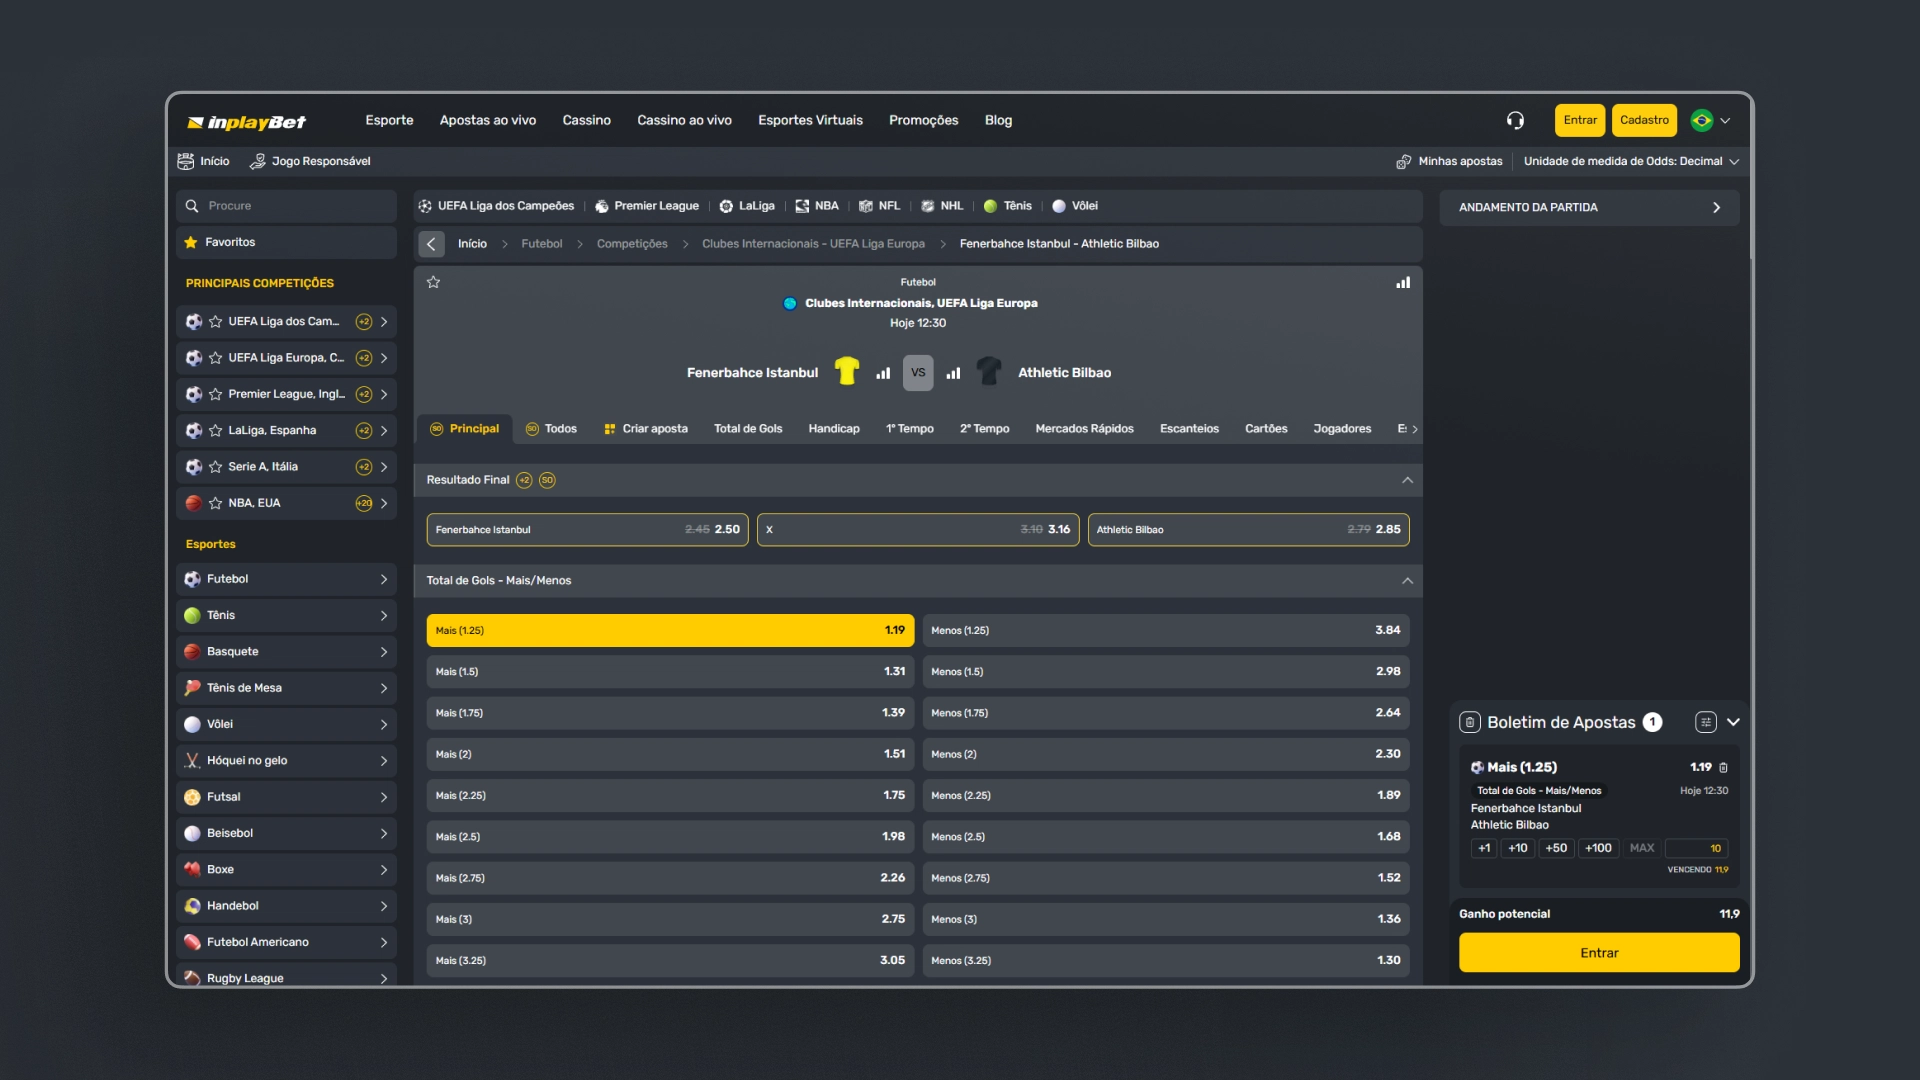Bet on draw X odds 3.16
1920x1080 pixels.
coord(918,530)
